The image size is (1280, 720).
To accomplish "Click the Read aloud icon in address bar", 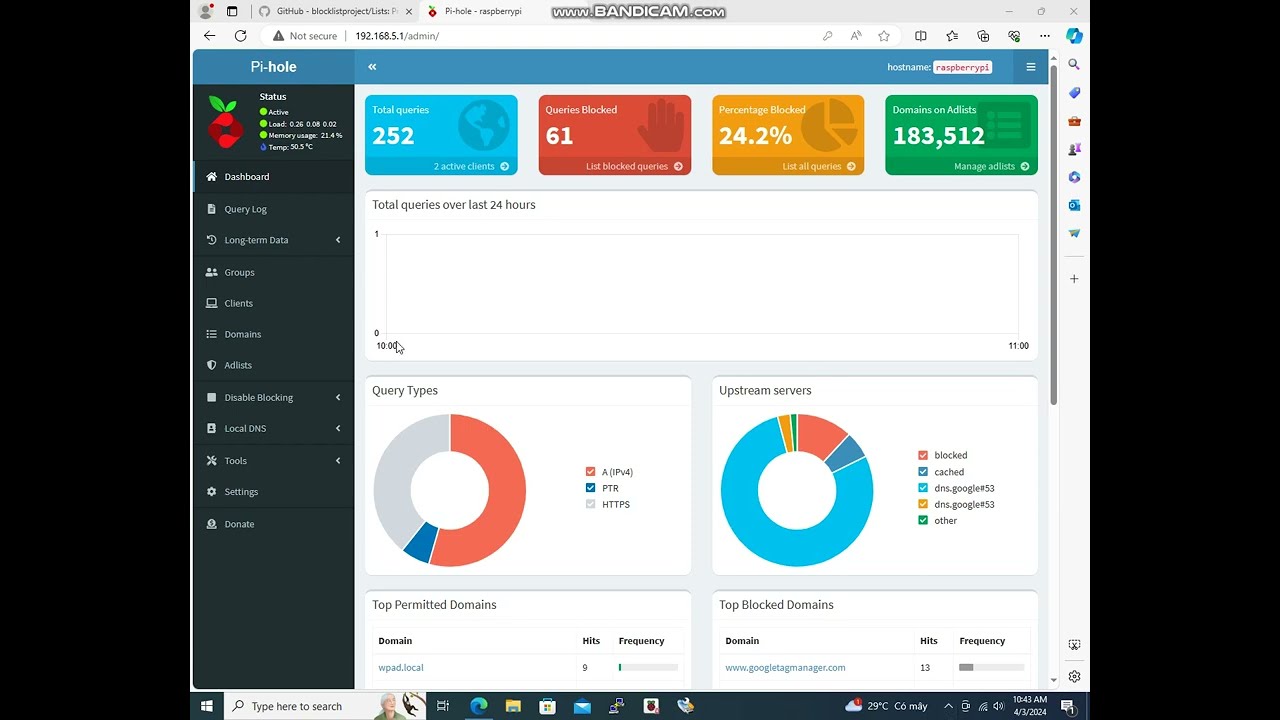I will (x=856, y=36).
